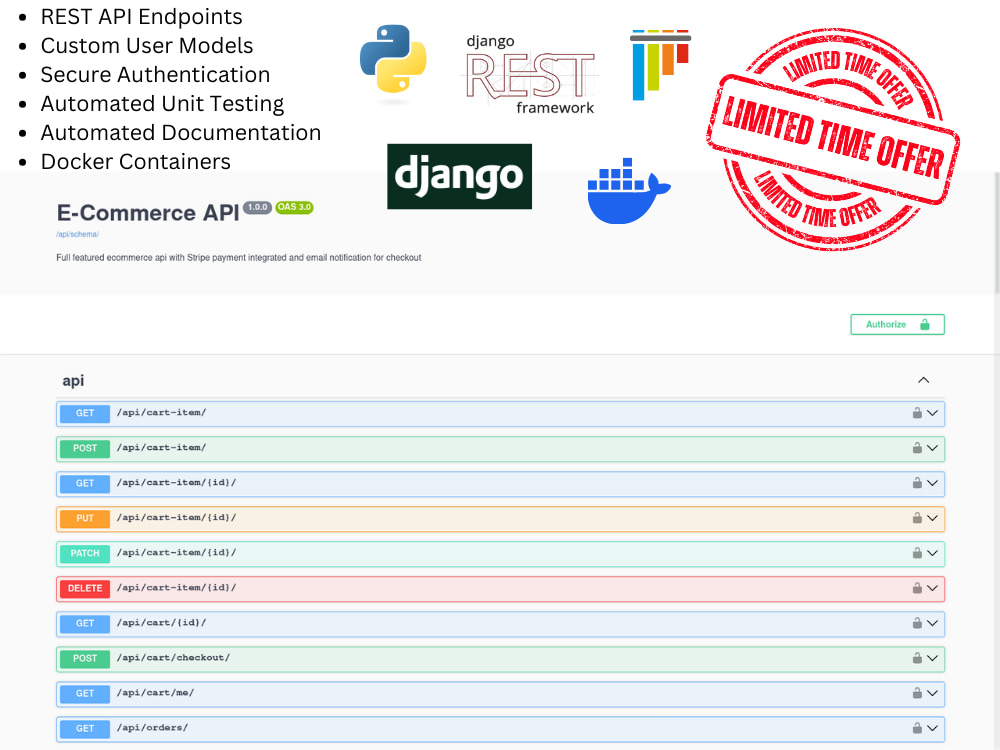This screenshot has width=1000, height=750.
Task: Click lock icon on DELETE /api/cart-item/{id}/ row
Action: click(916, 588)
